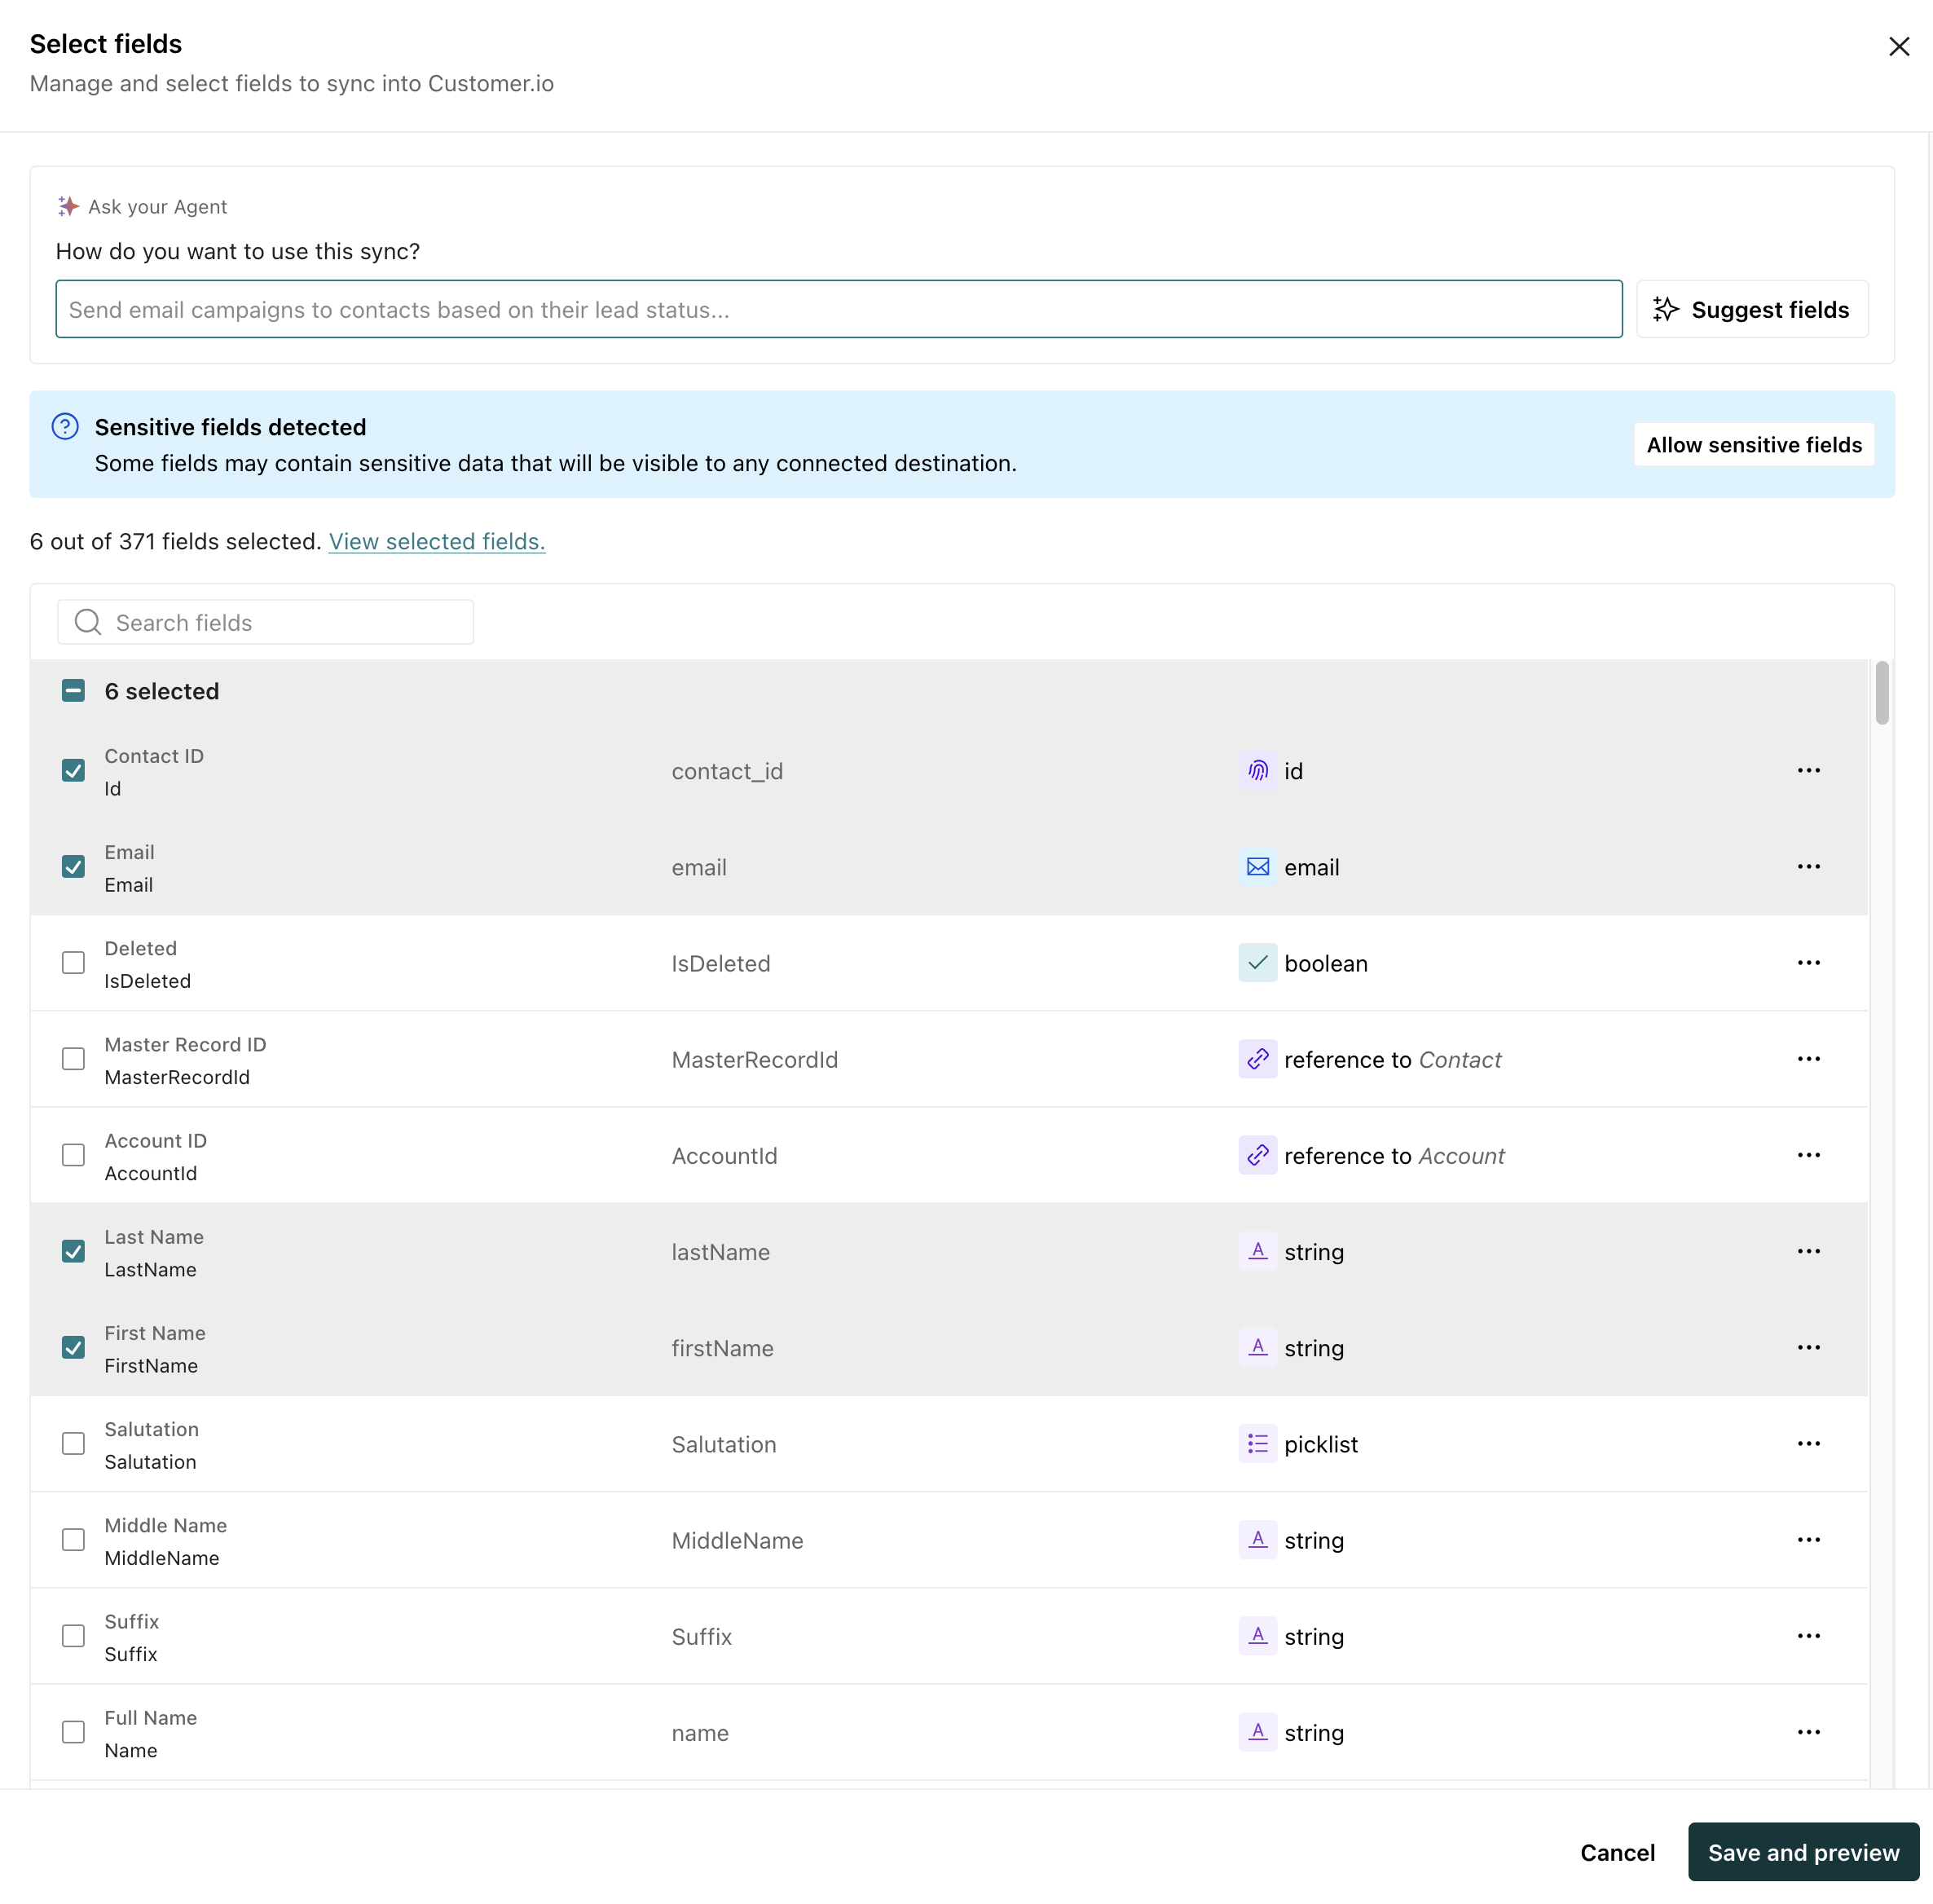The height and width of the screenshot is (1904, 1933).
Task: Check the Suffix field checkbox
Action: [73, 1635]
